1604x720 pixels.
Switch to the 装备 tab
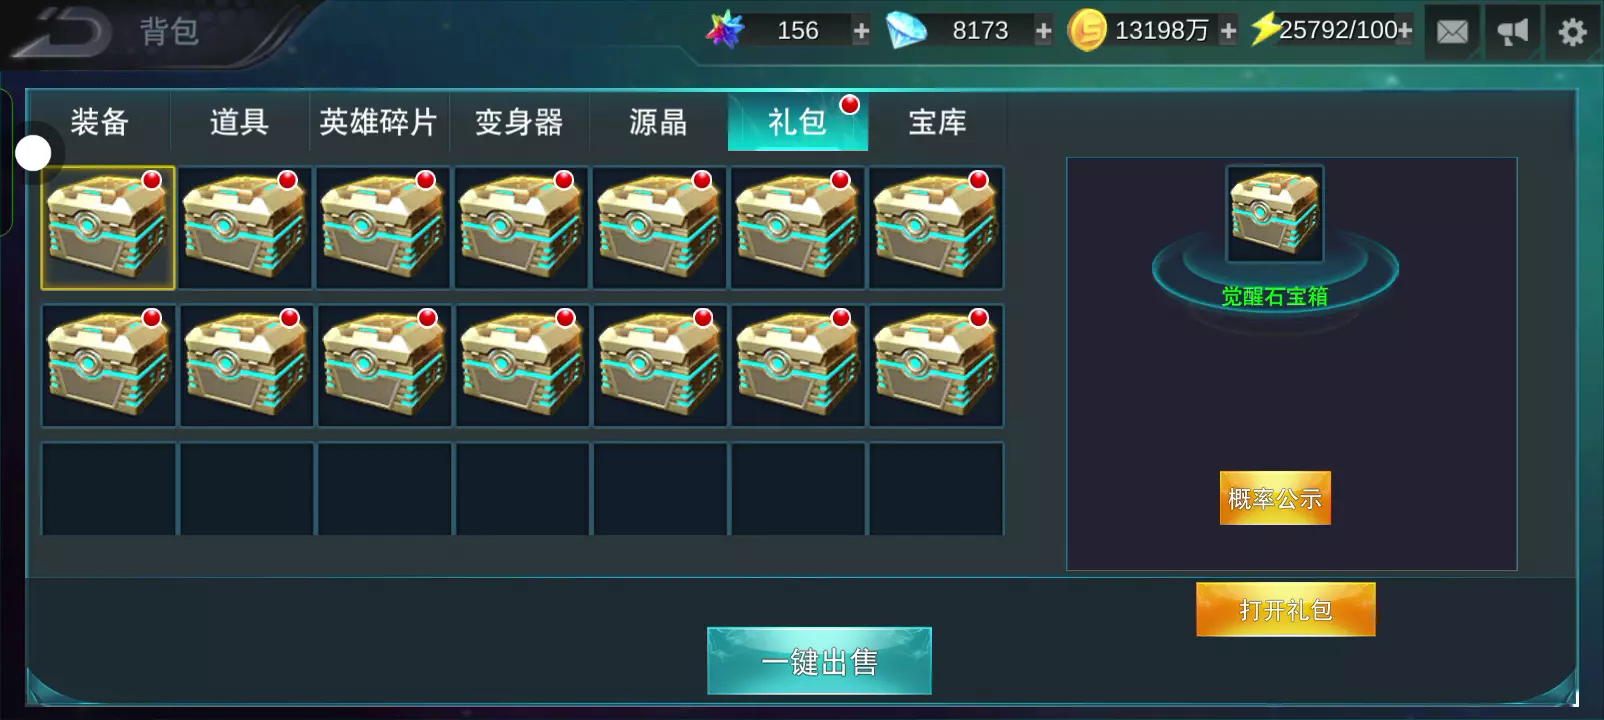99,122
